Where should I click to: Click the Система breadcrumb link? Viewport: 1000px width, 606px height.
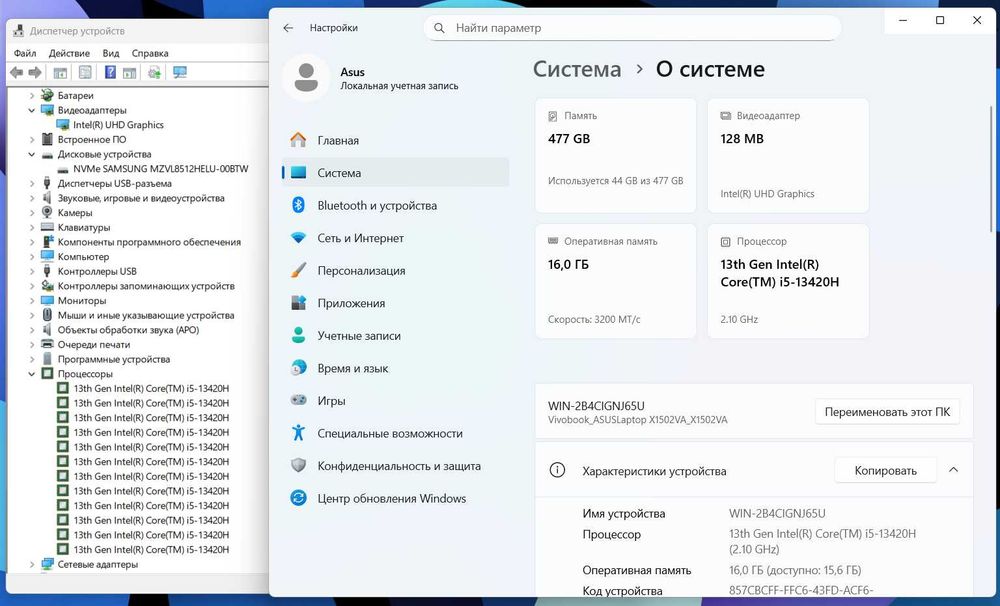(577, 69)
